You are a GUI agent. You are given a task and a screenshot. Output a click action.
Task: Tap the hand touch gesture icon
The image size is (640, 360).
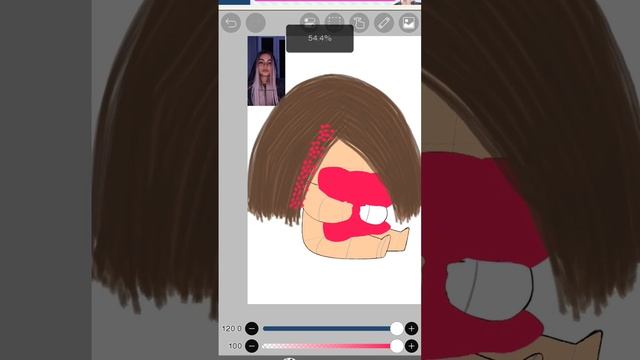coord(360,23)
